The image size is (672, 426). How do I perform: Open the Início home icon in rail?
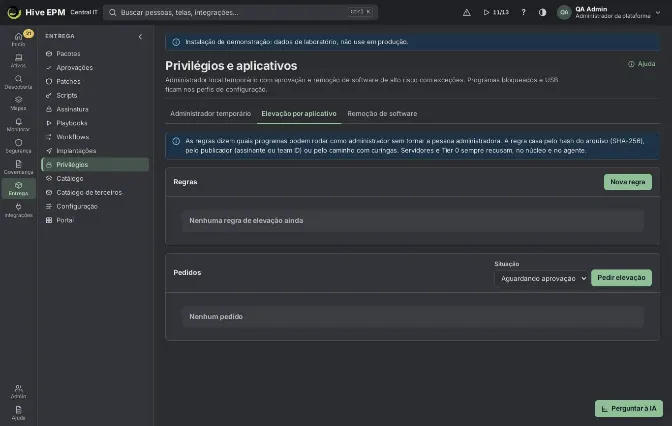(x=18, y=39)
